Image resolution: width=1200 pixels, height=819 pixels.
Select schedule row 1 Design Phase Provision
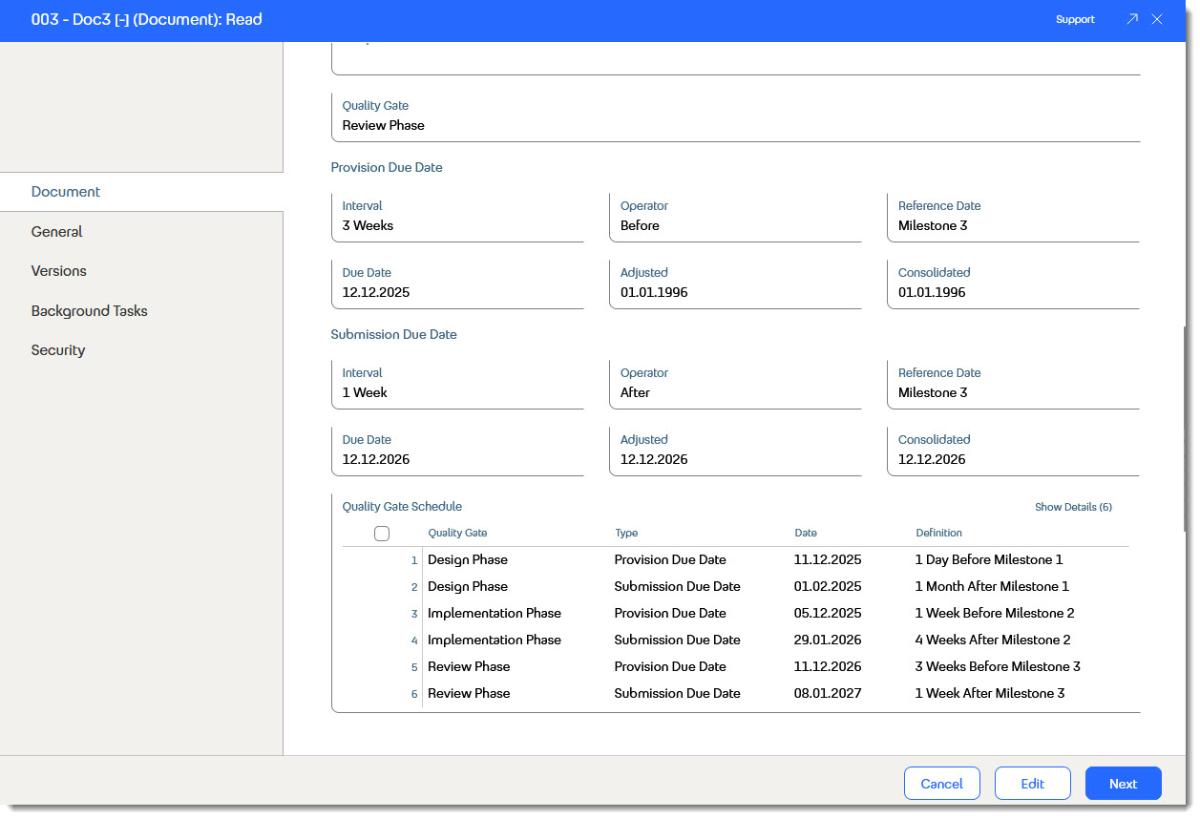735,560
